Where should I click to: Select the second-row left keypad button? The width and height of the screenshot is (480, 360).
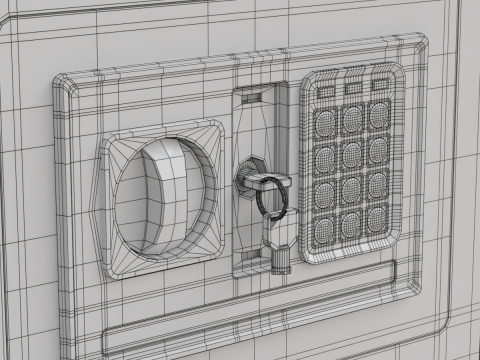click(325, 159)
